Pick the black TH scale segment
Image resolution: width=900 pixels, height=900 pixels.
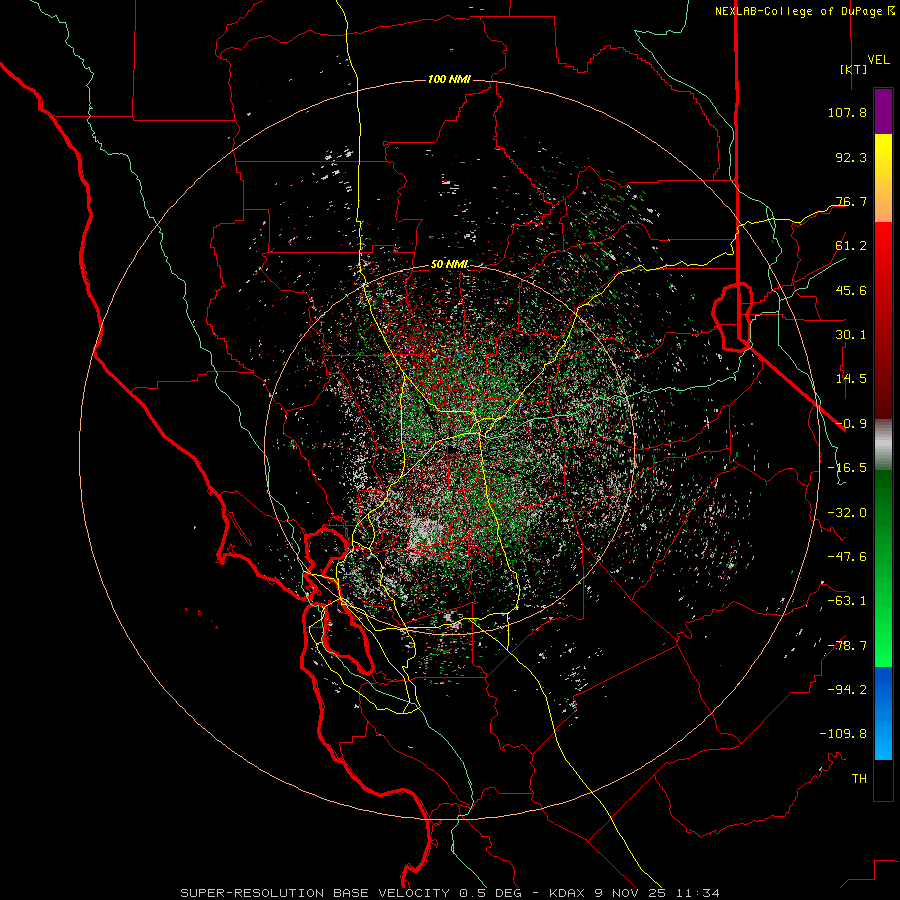point(883,780)
